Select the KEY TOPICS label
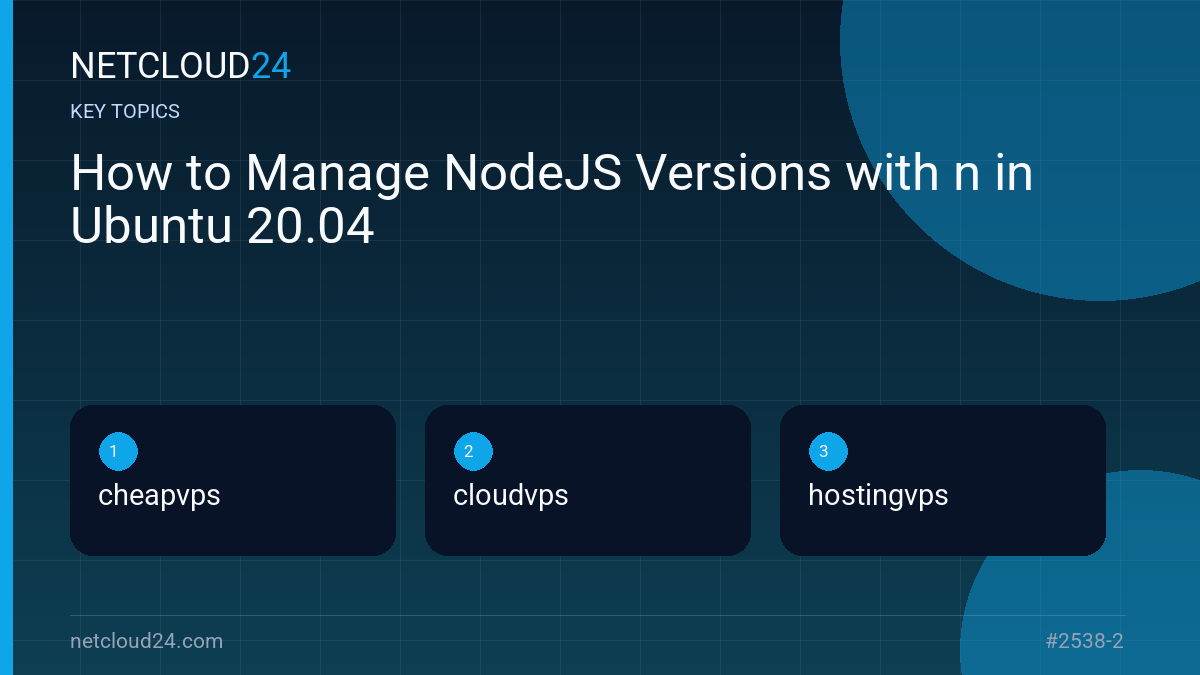 125,111
